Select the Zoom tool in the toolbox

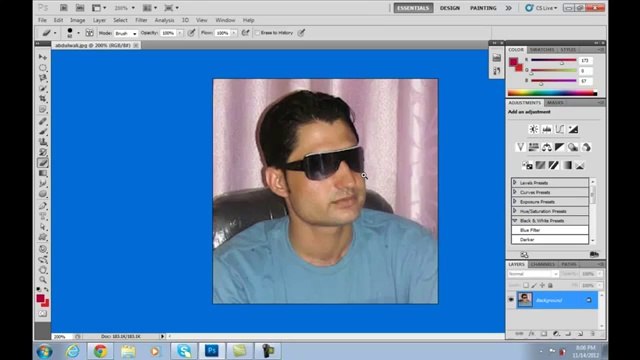(43, 280)
